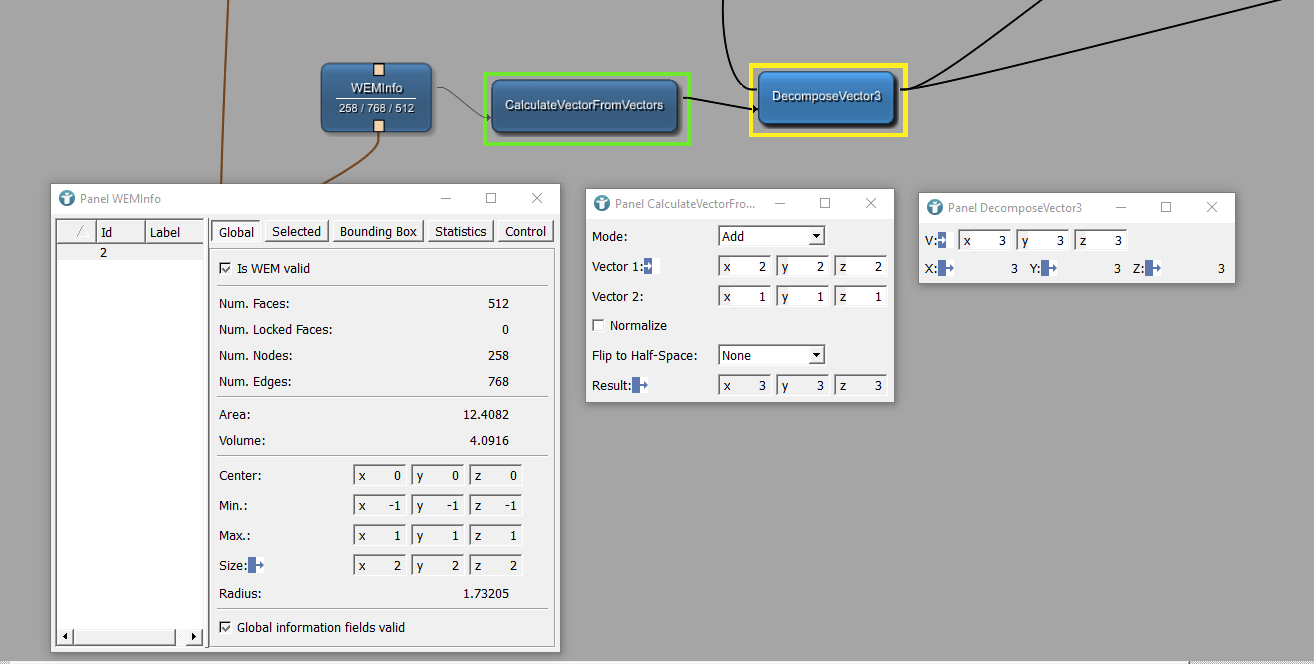Open the Control tab

pyautogui.click(x=525, y=232)
